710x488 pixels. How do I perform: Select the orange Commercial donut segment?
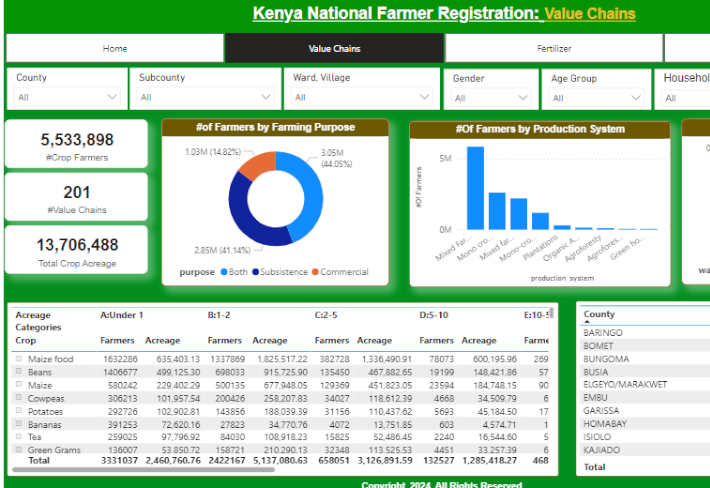(260, 164)
